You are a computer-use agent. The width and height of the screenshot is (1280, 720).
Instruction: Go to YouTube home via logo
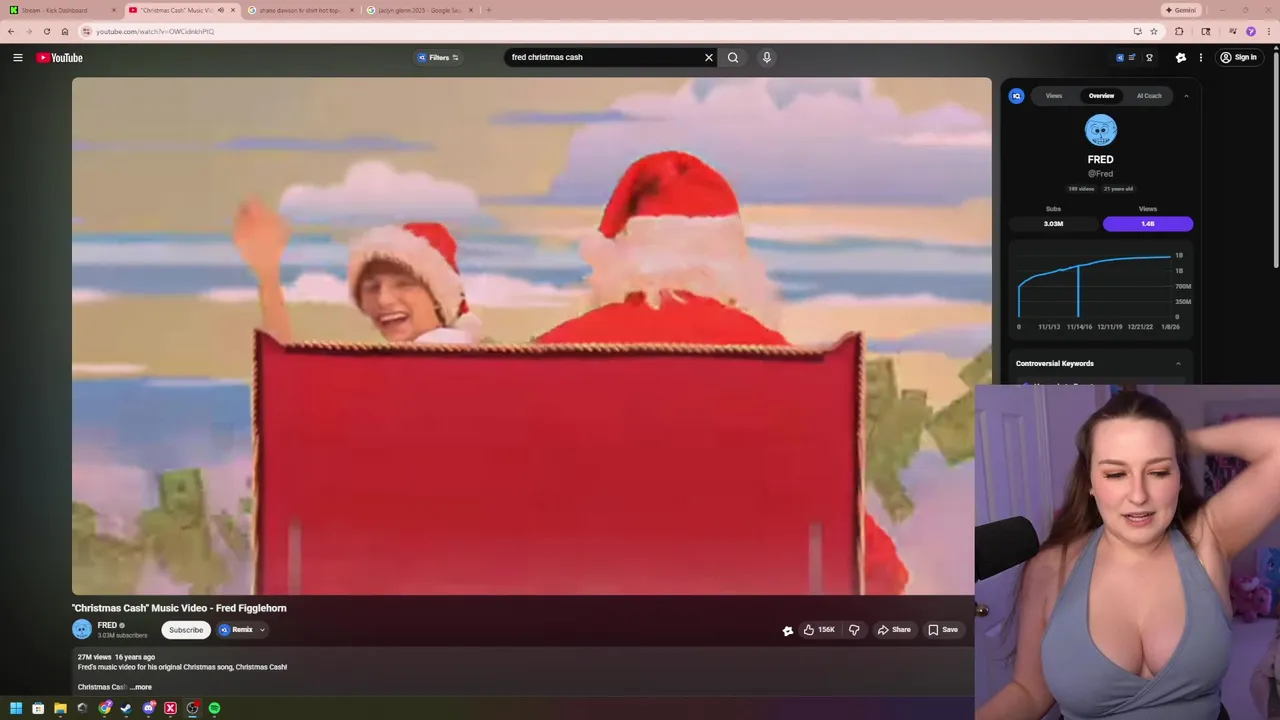click(x=59, y=57)
